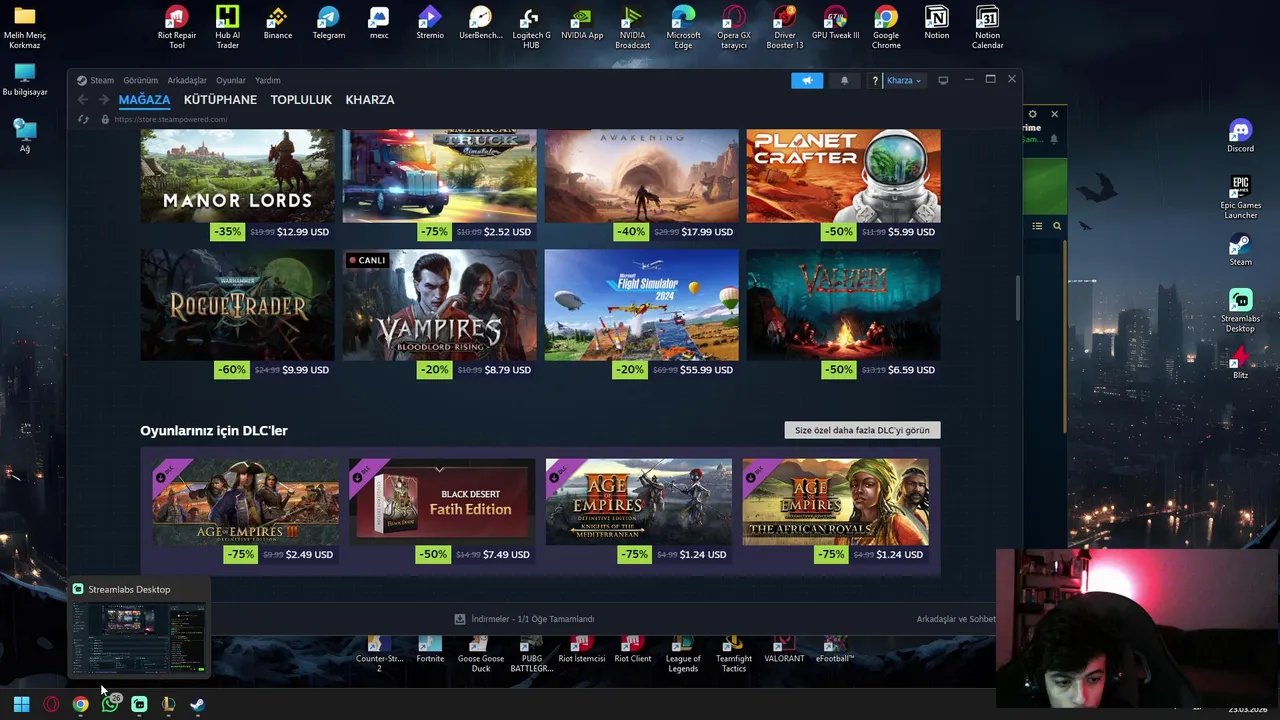1280x720 pixels.
Task: Open the Planet Crafter game card
Action: tap(844, 175)
